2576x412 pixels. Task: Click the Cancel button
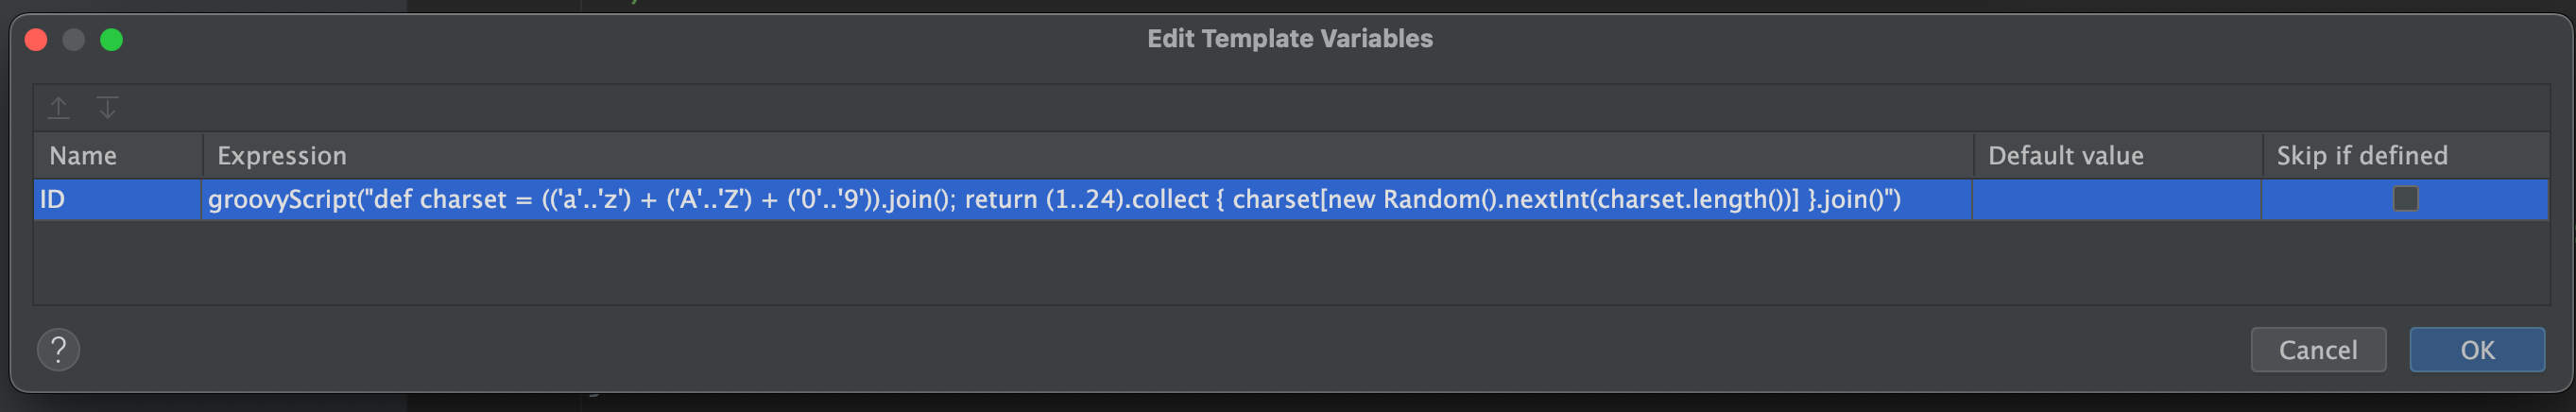click(x=2317, y=350)
